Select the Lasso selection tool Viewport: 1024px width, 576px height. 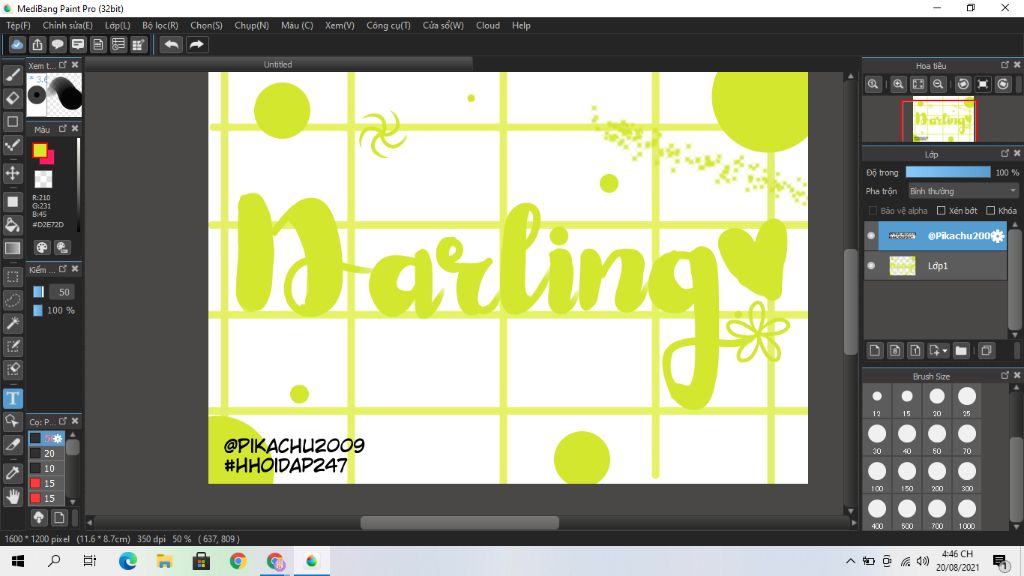coord(12,300)
